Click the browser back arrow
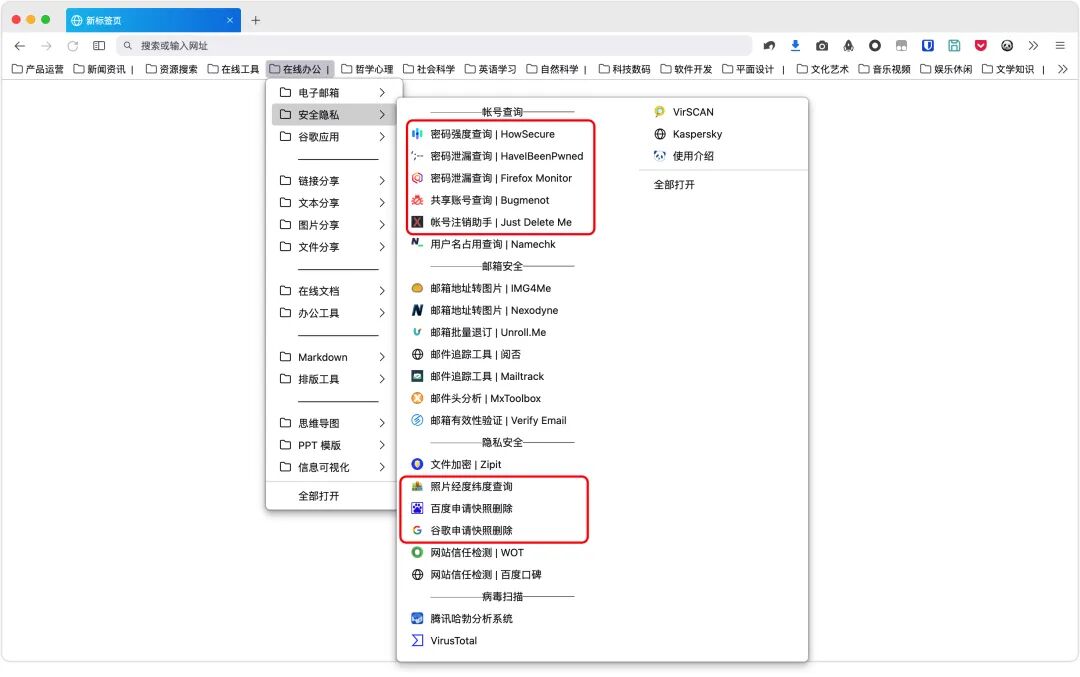 [x=20, y=45]
